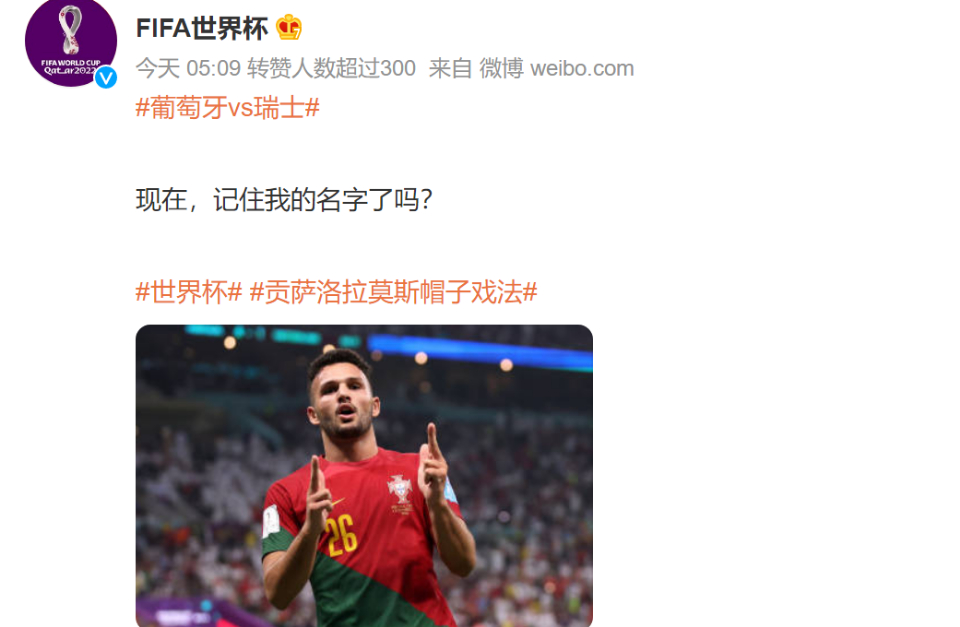Click the blue verified badge on avatar
Image resolution: width=960 pixels, height=627 pixels.
coord(106,77)
